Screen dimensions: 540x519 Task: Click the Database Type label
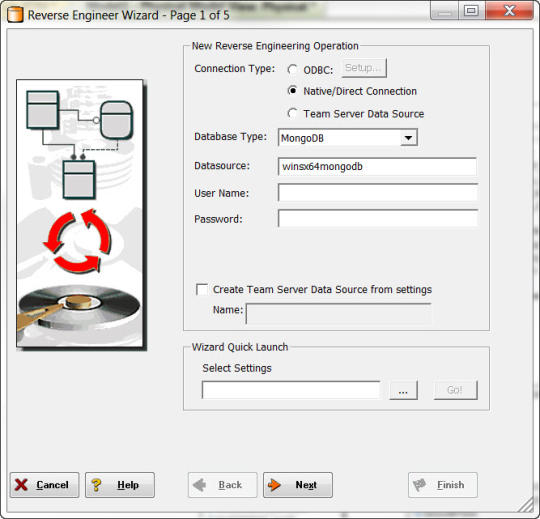[230, 137]
